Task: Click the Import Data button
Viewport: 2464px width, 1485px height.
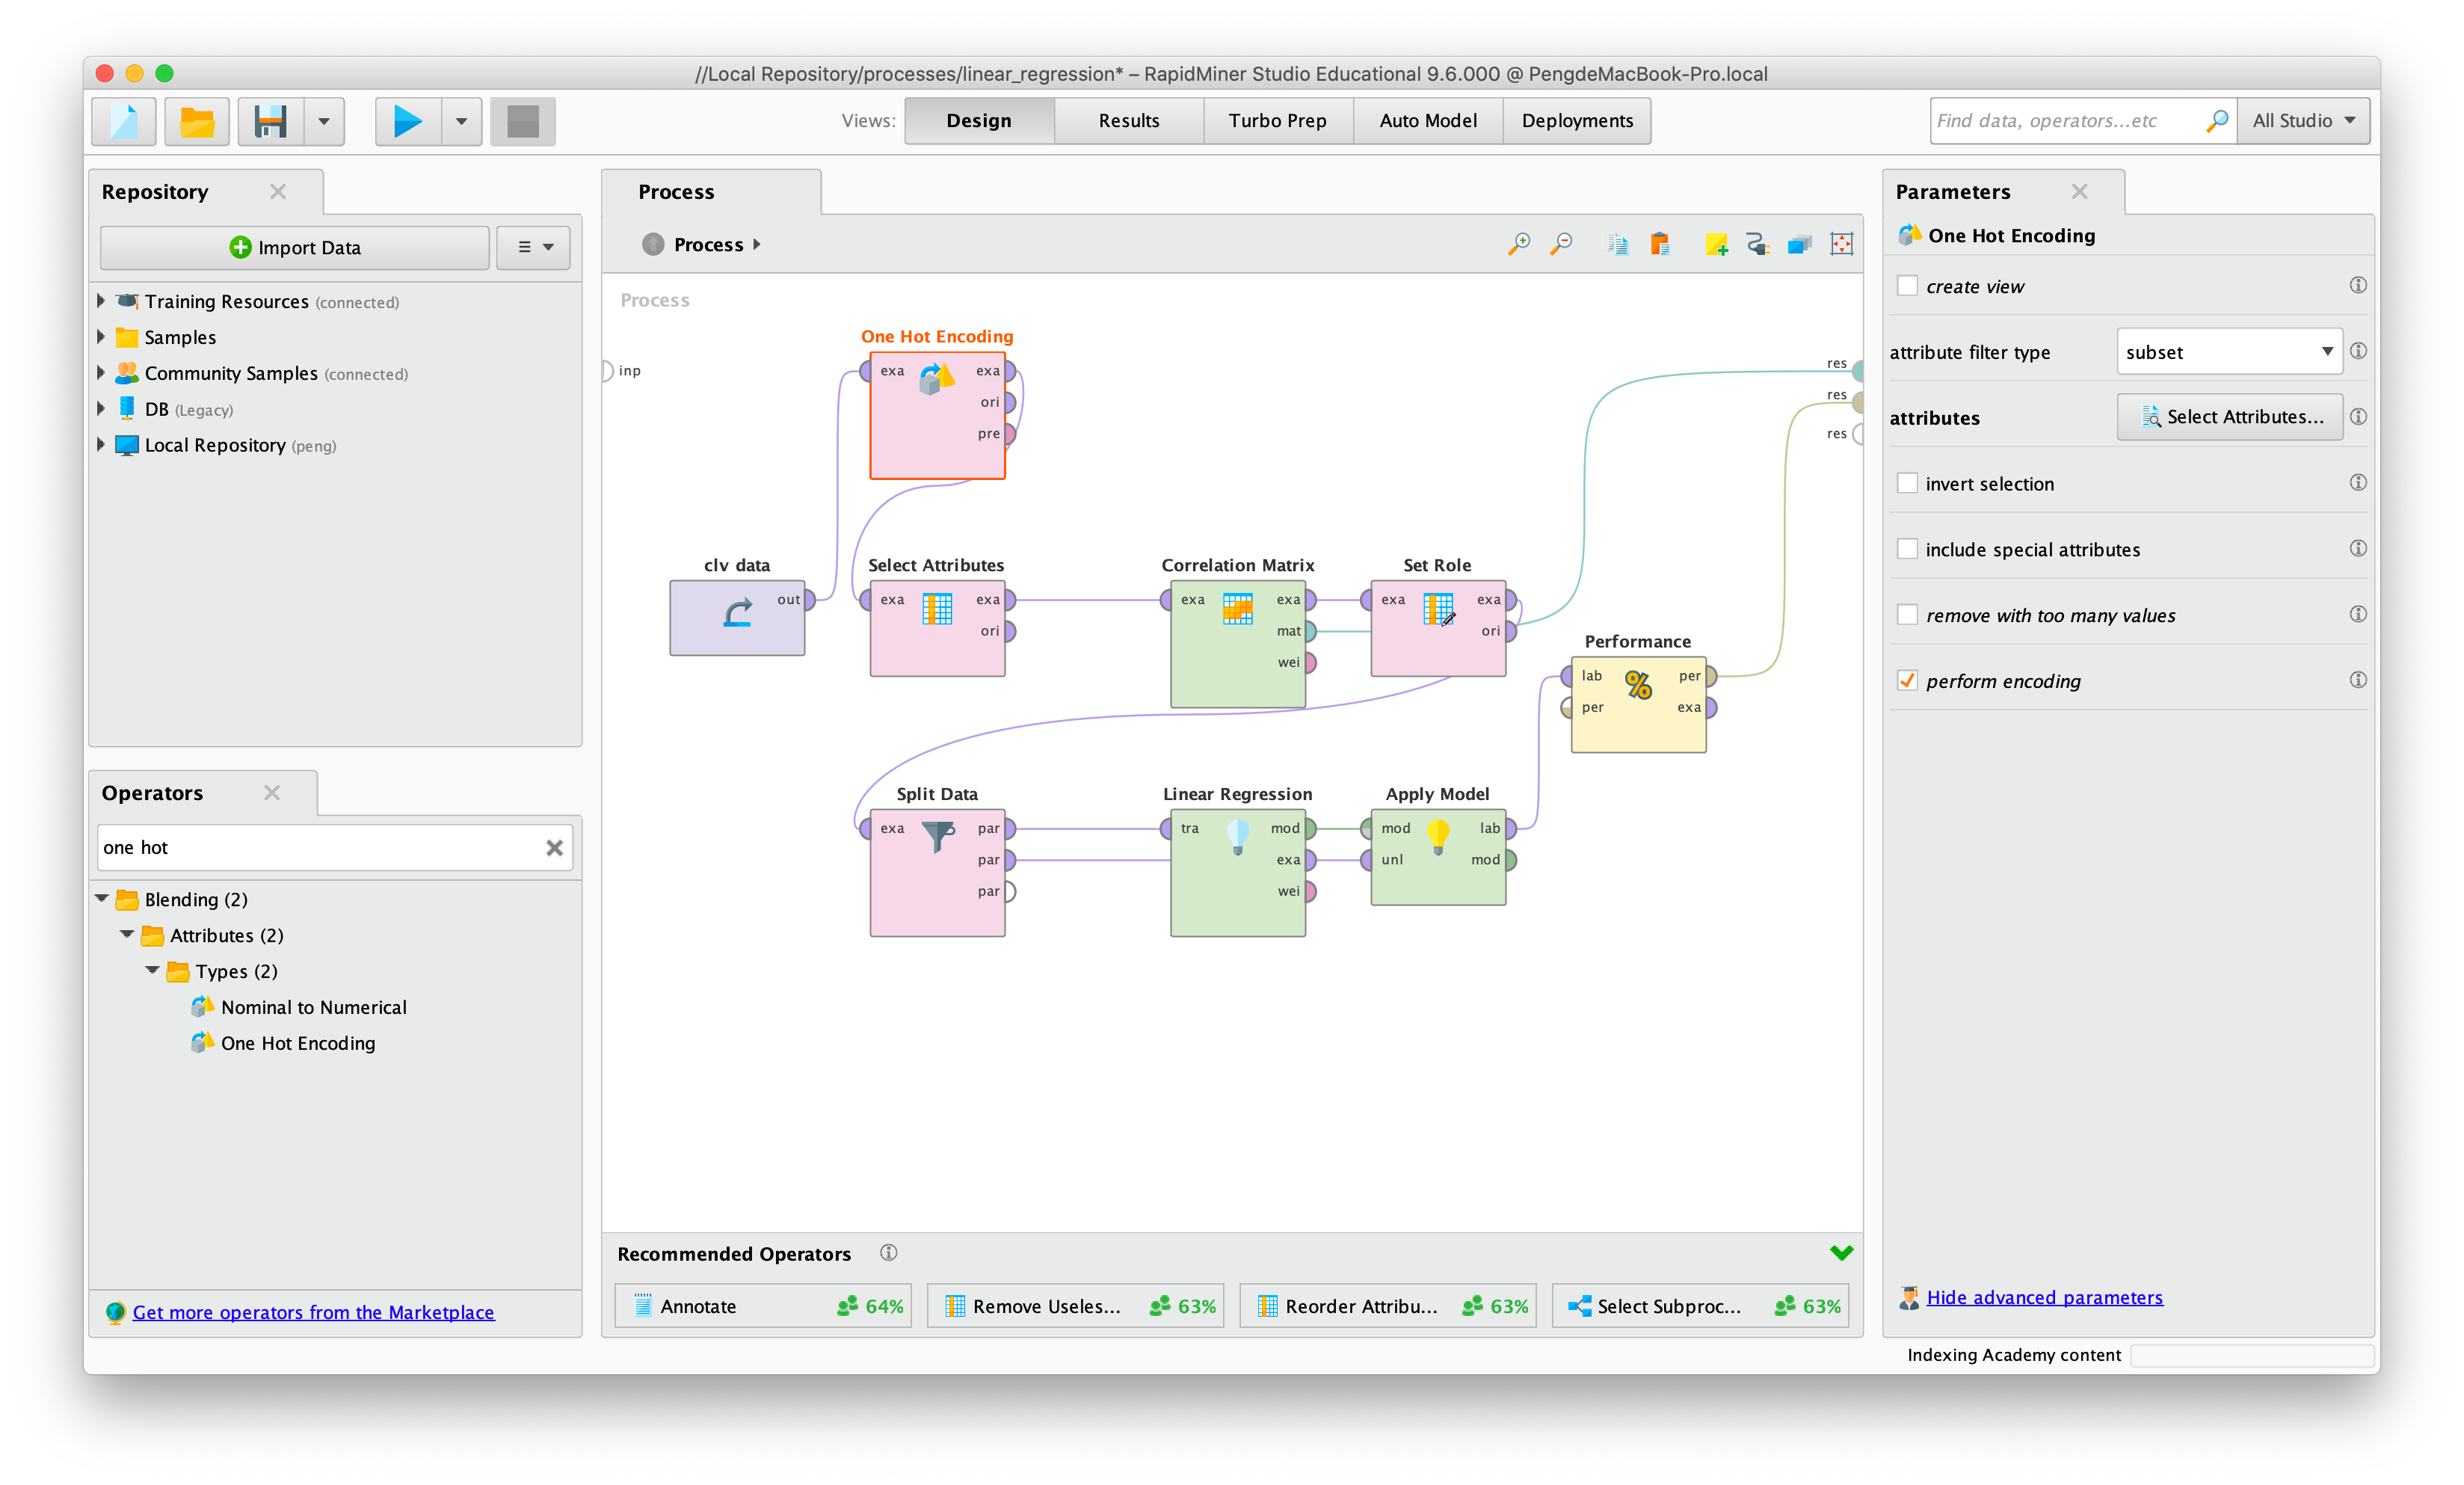Action: [295, 247]
